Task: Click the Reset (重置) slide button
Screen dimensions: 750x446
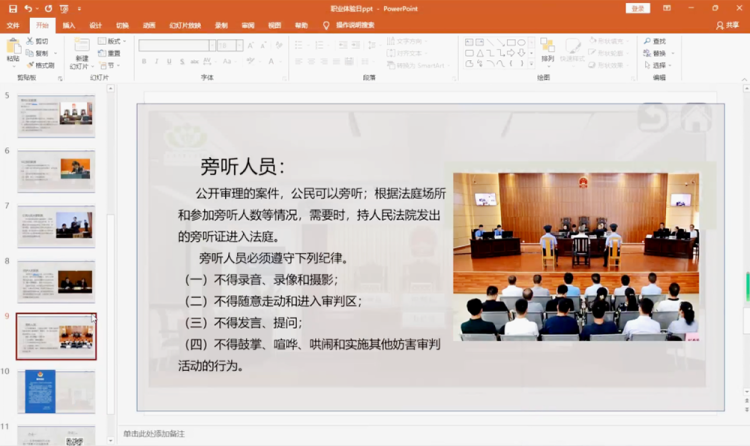Action: pos(110,53)
